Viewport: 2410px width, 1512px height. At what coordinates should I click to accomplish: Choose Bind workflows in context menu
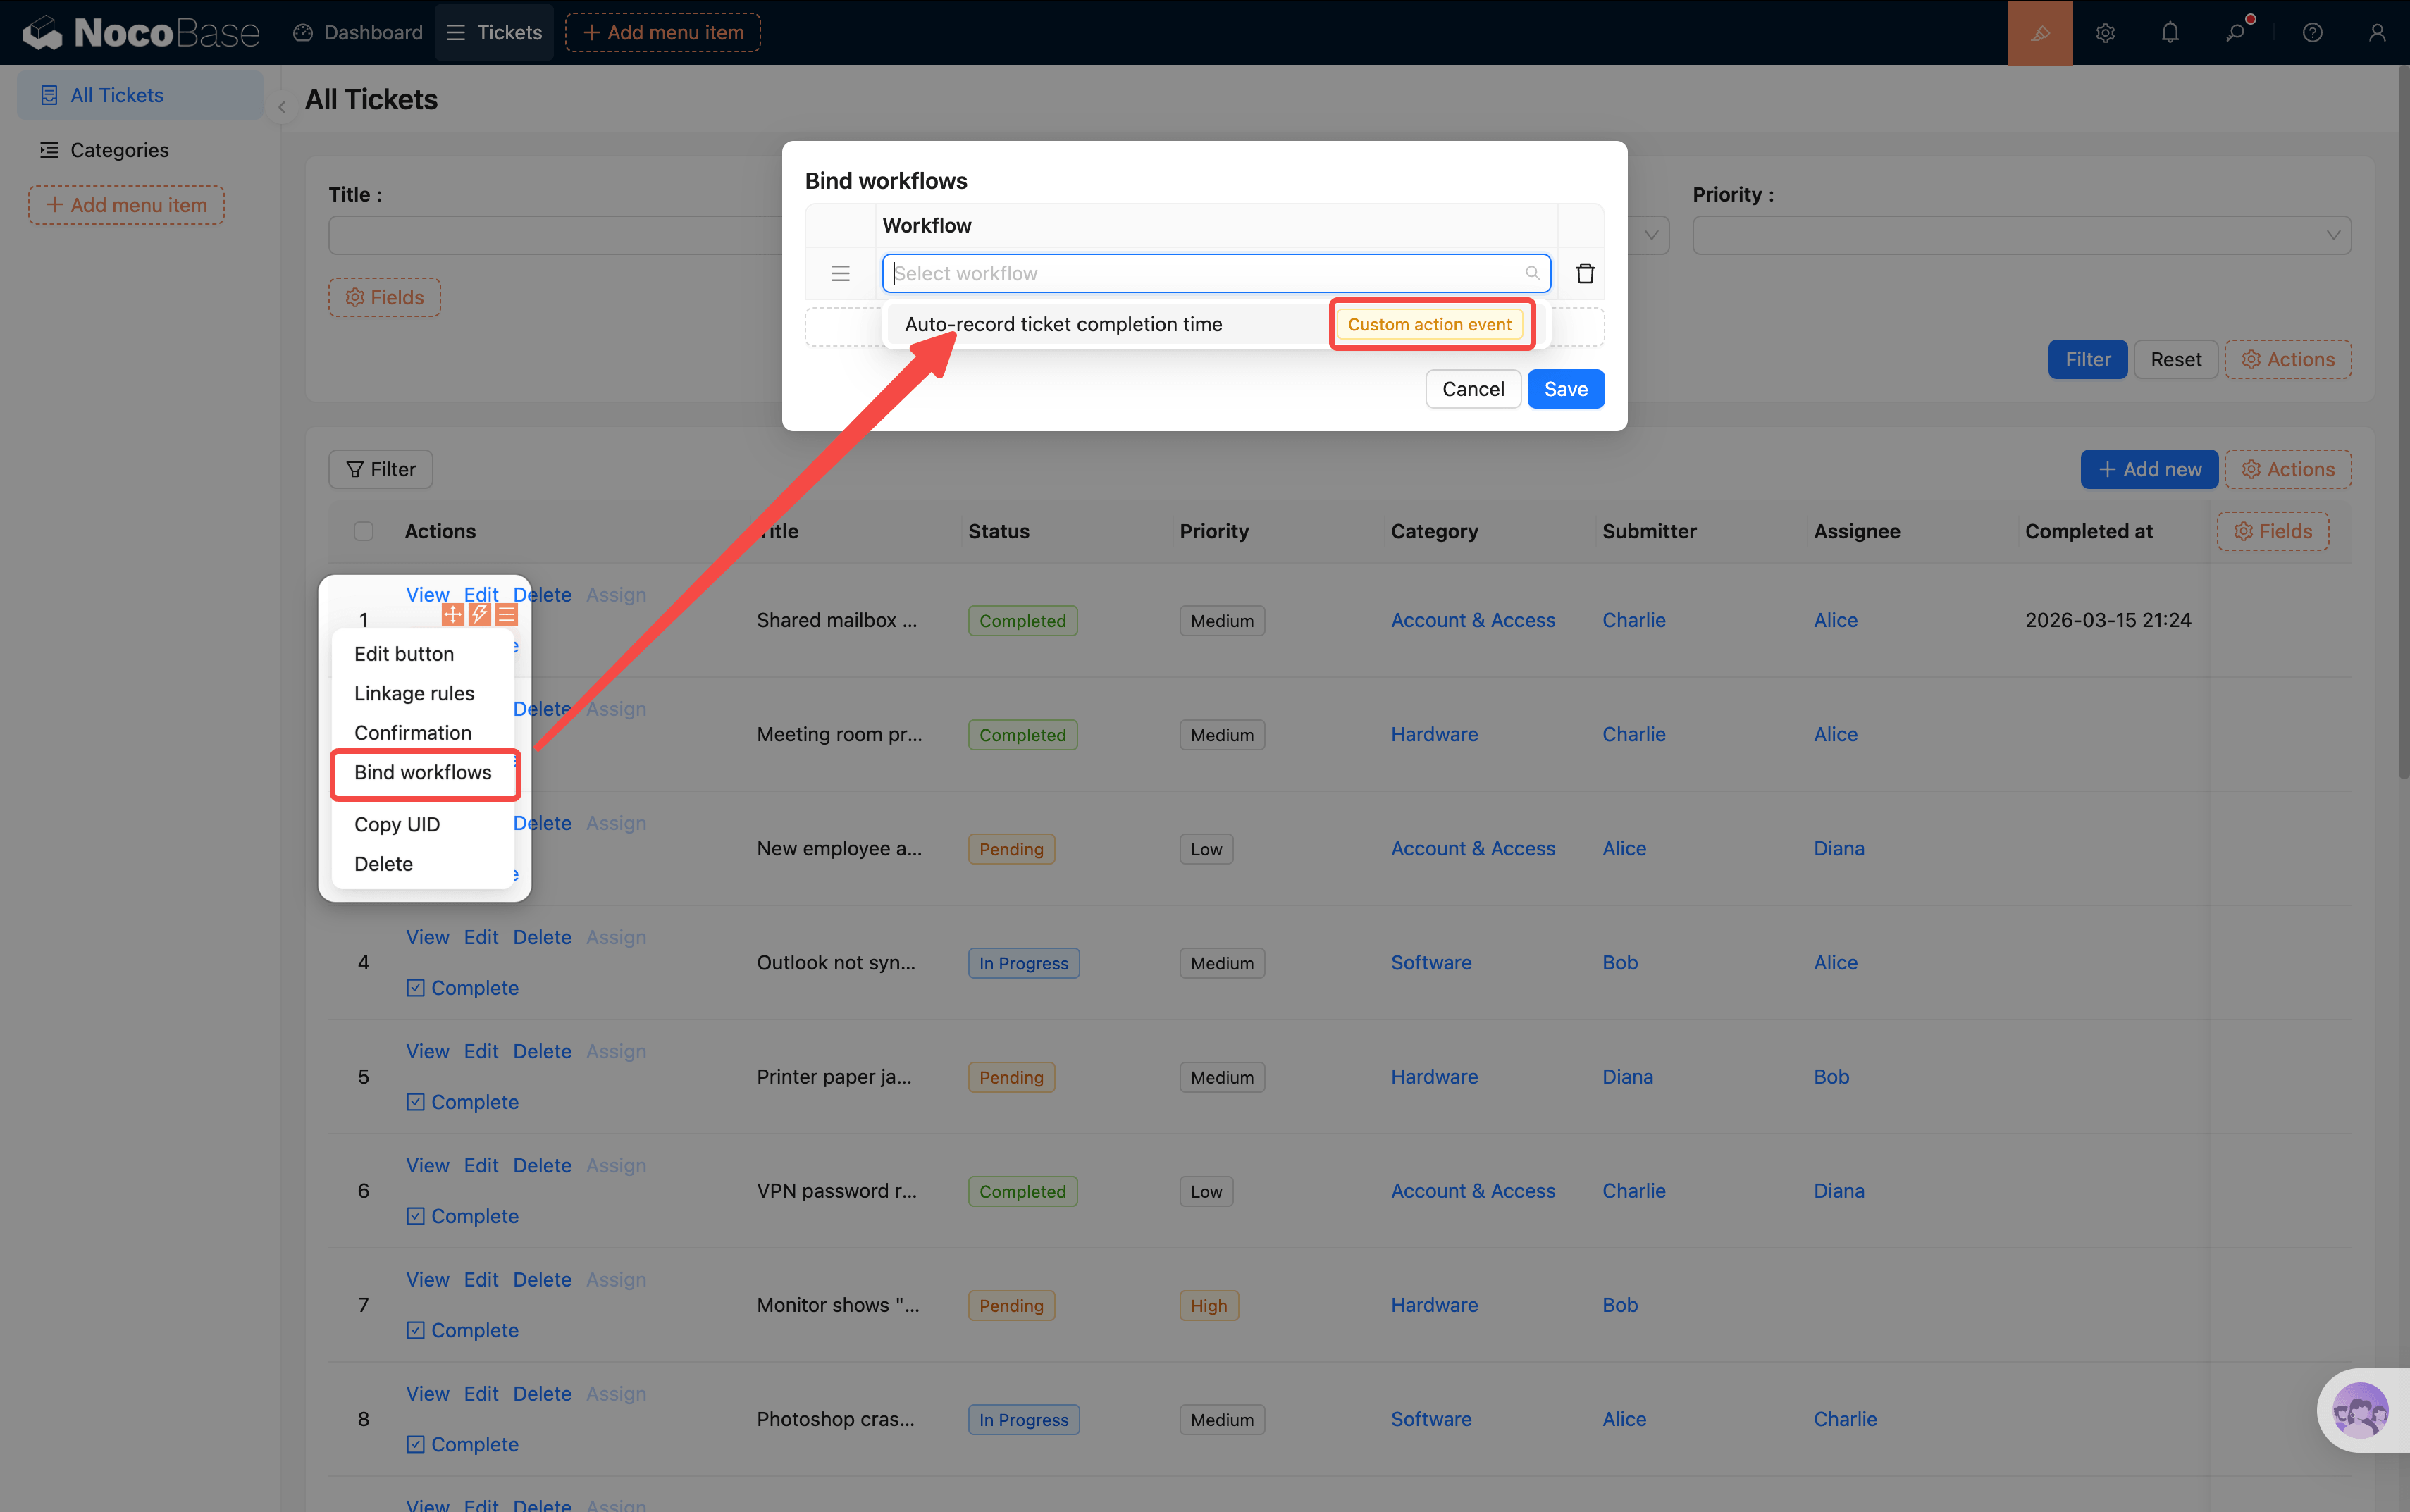tap(423, 772)
